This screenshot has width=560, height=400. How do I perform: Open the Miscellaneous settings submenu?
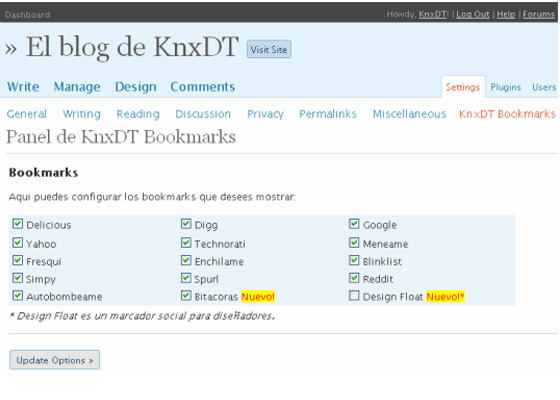[409, 114]
